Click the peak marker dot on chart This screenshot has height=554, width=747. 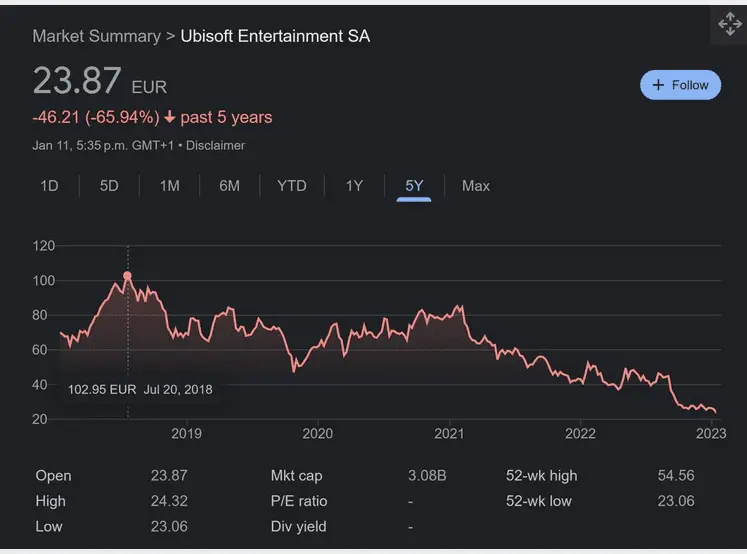click(127, 276)
